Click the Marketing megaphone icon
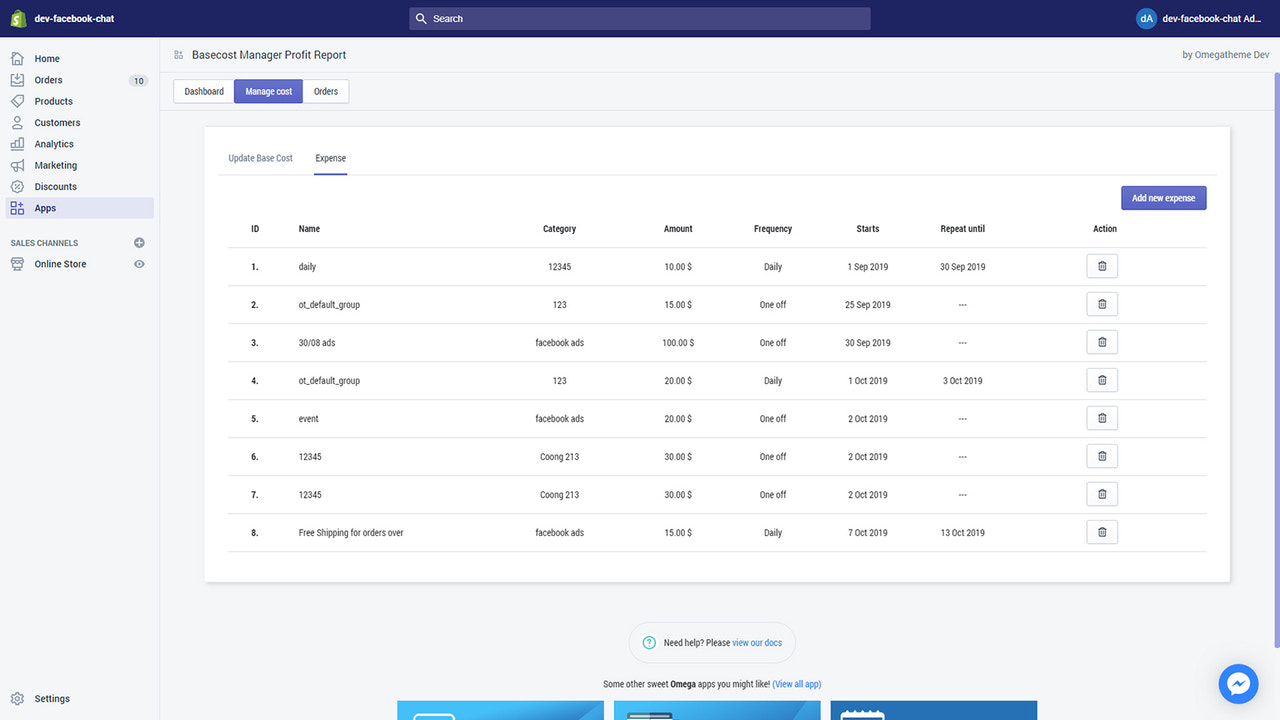The height and width of the screenshot is (720, 1280). pos(20,164)
